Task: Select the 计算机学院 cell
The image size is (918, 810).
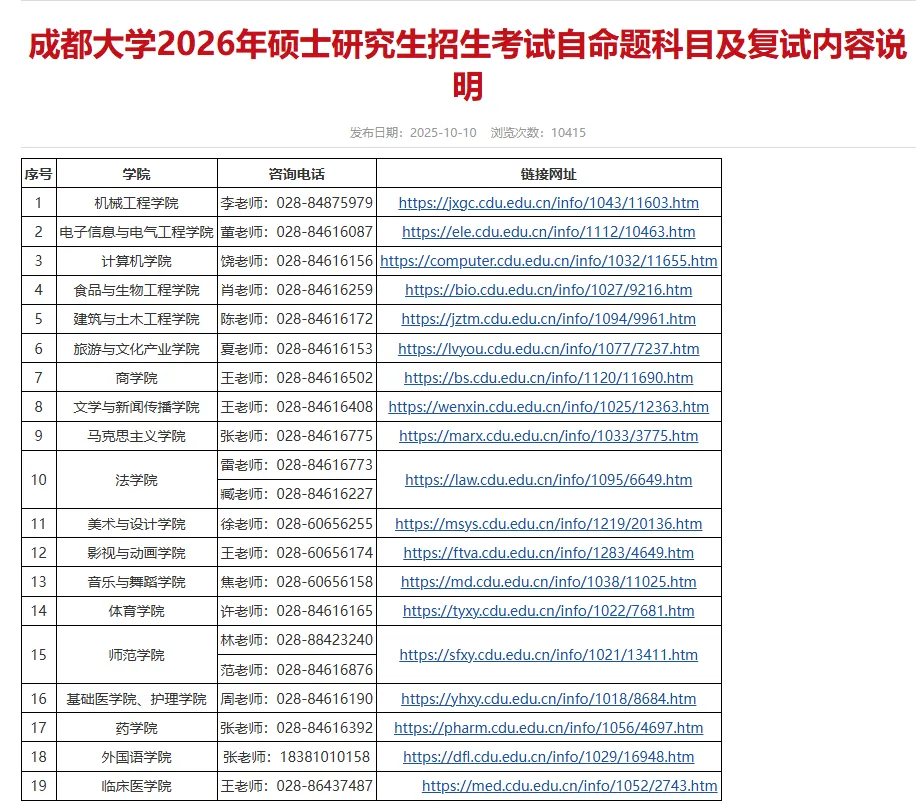Action: pyautogui.click(x=136, y=261)
